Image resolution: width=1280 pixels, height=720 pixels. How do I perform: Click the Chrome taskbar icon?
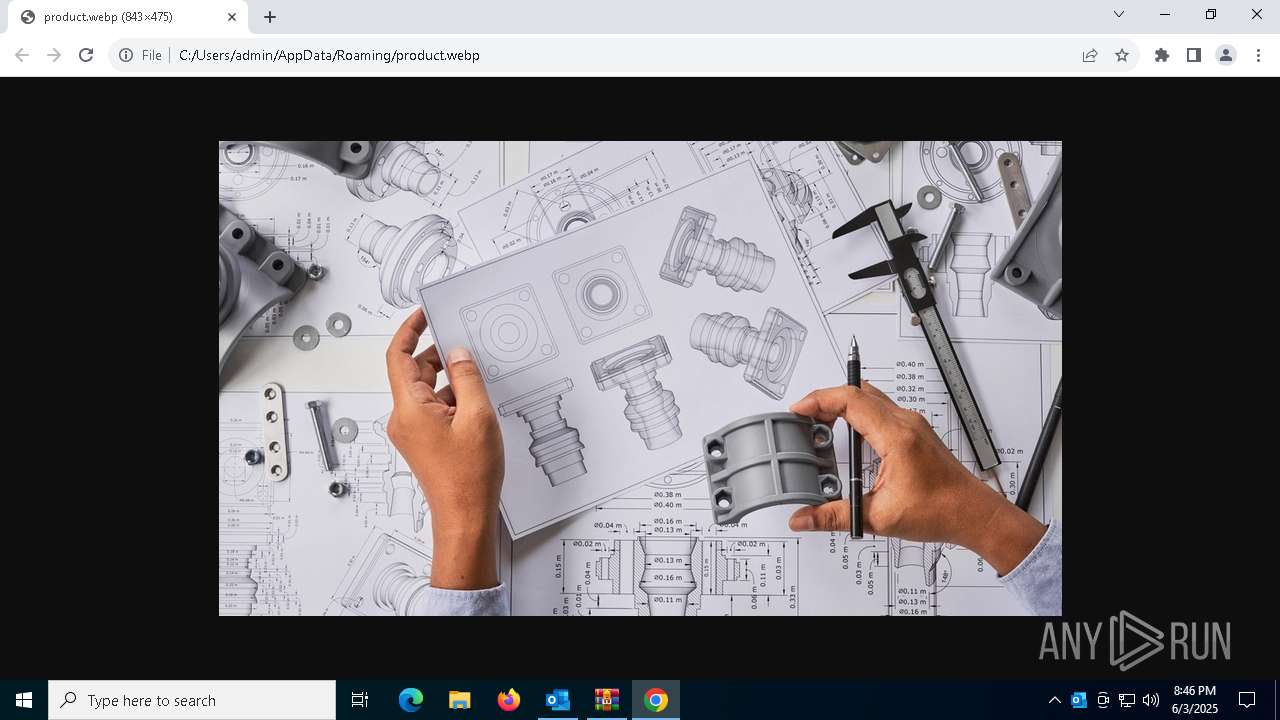click(x=656, y=700)
